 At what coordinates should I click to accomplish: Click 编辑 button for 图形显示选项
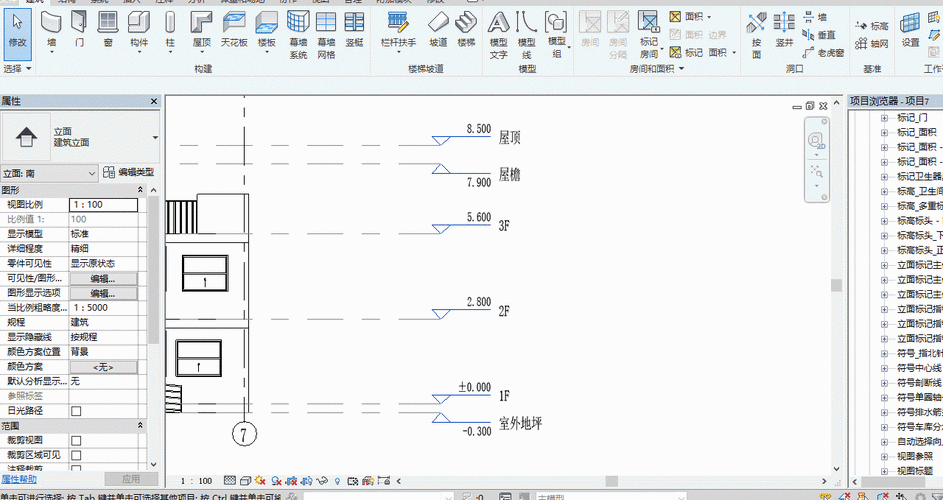(103, 294)
